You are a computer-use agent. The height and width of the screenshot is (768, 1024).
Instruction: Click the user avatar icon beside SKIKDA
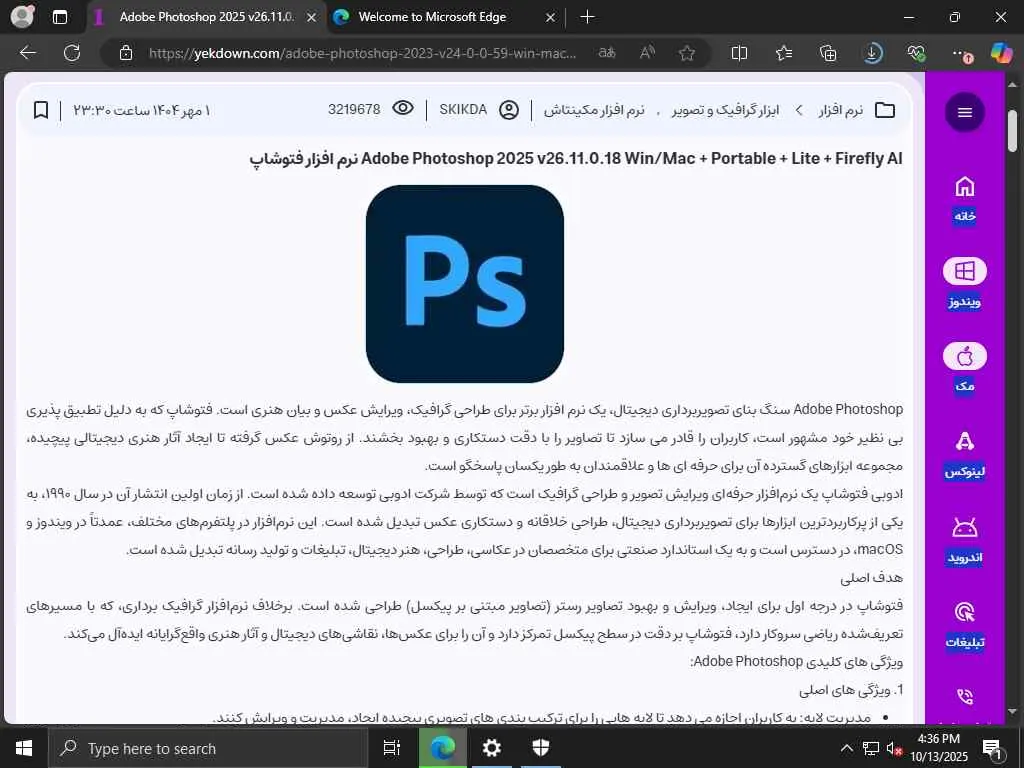pos(509,110)
